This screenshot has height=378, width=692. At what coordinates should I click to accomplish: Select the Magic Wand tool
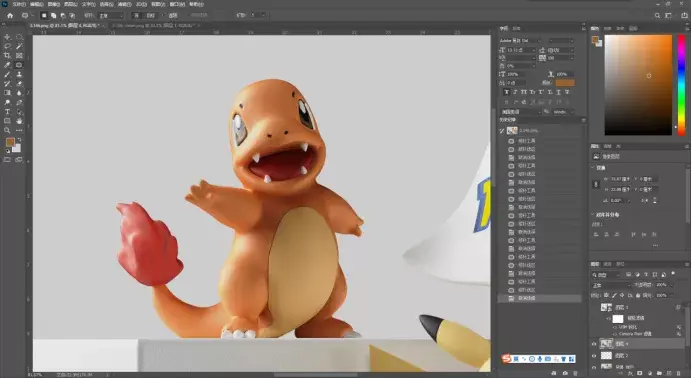[x=19, y=46]
